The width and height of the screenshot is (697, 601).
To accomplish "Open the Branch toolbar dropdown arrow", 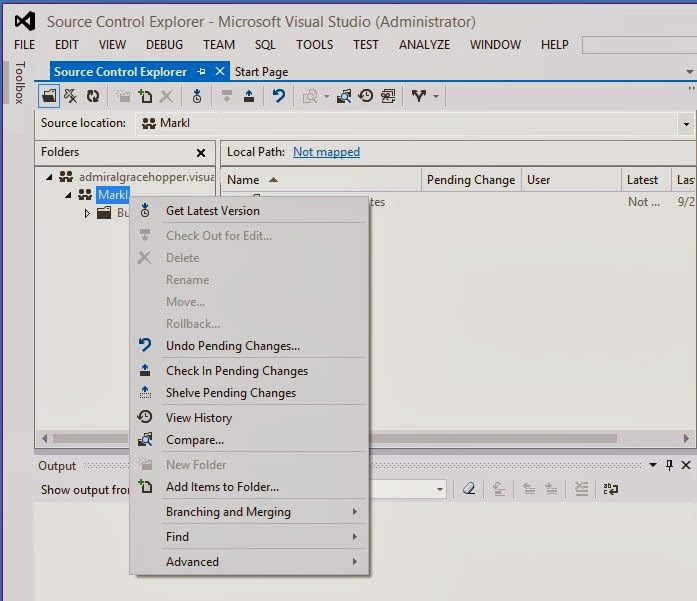I will (436, 96).
